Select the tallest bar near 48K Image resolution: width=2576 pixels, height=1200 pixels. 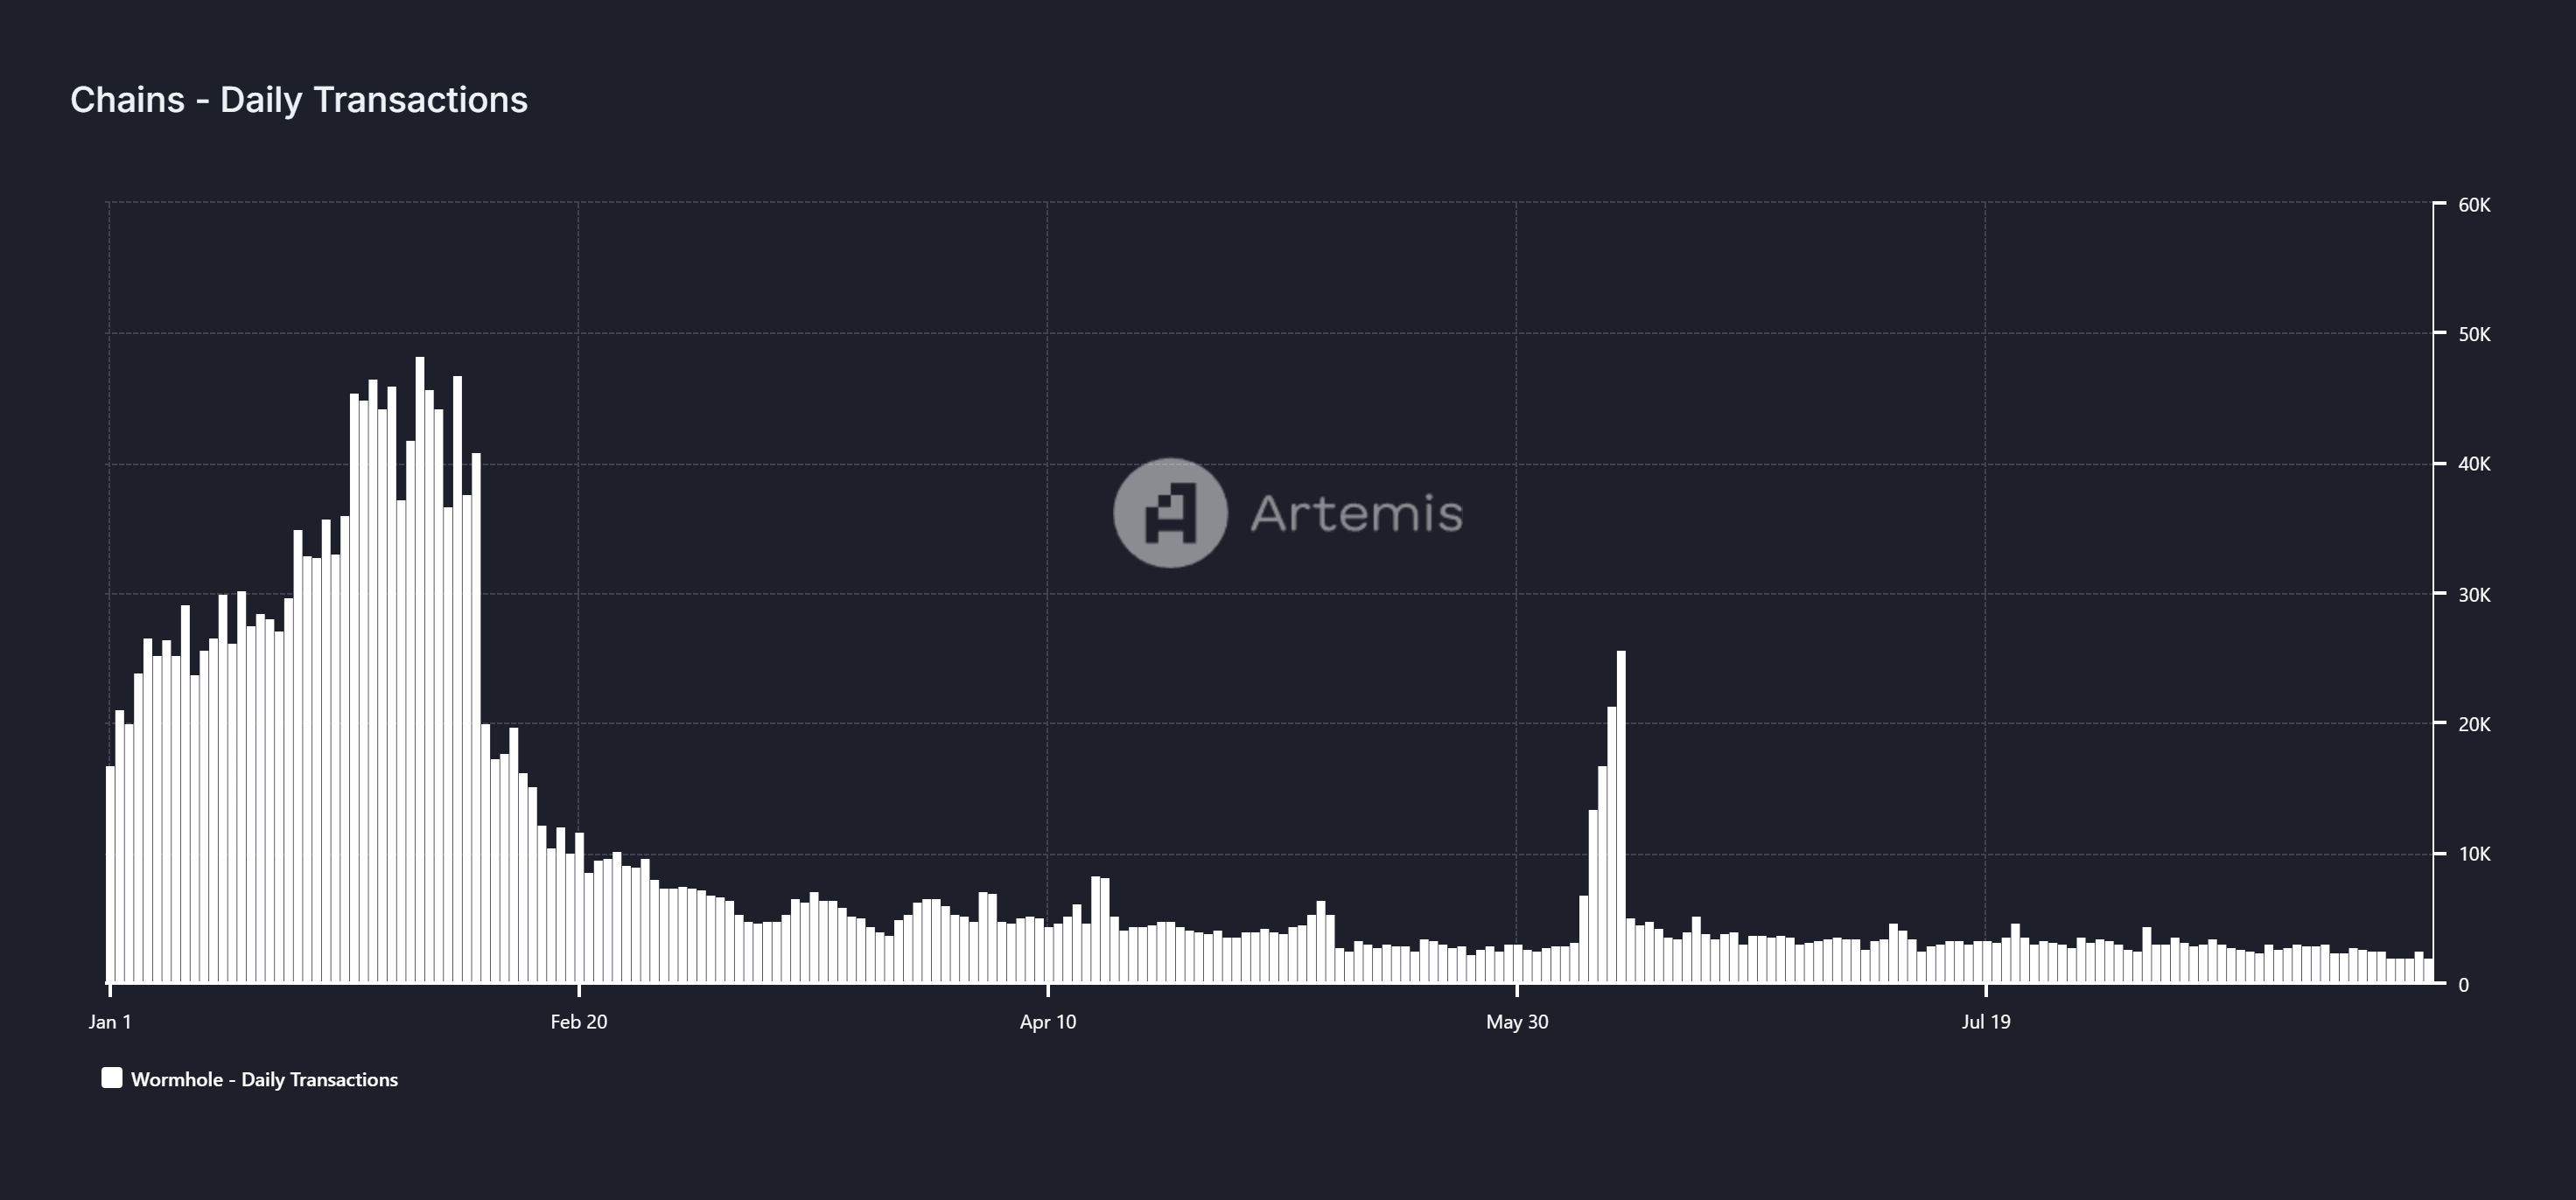[x=420, y=670]
